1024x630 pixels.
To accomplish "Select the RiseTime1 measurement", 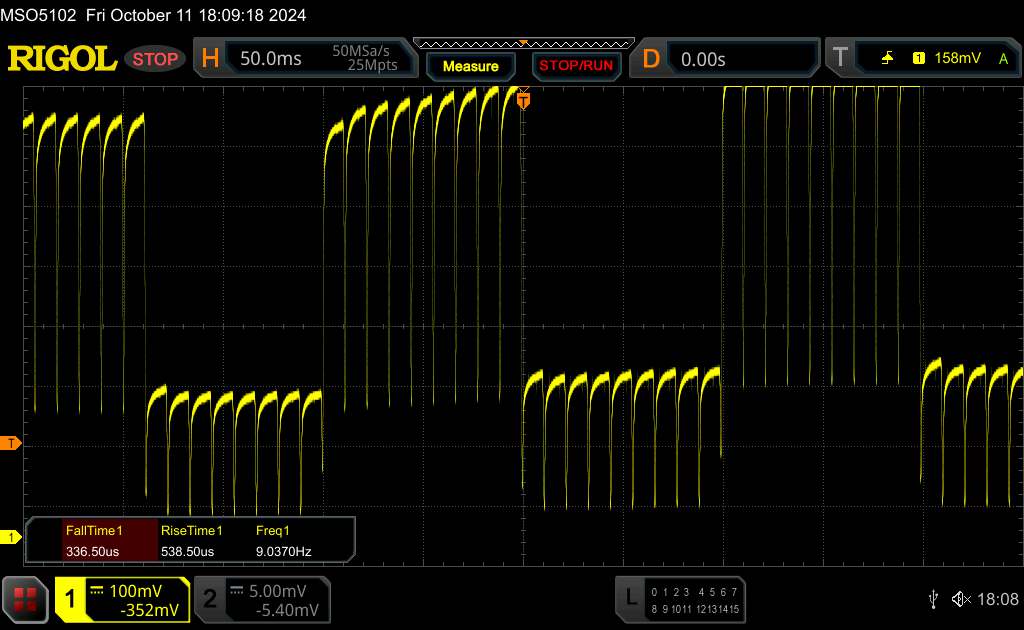I will click(191, 530).
